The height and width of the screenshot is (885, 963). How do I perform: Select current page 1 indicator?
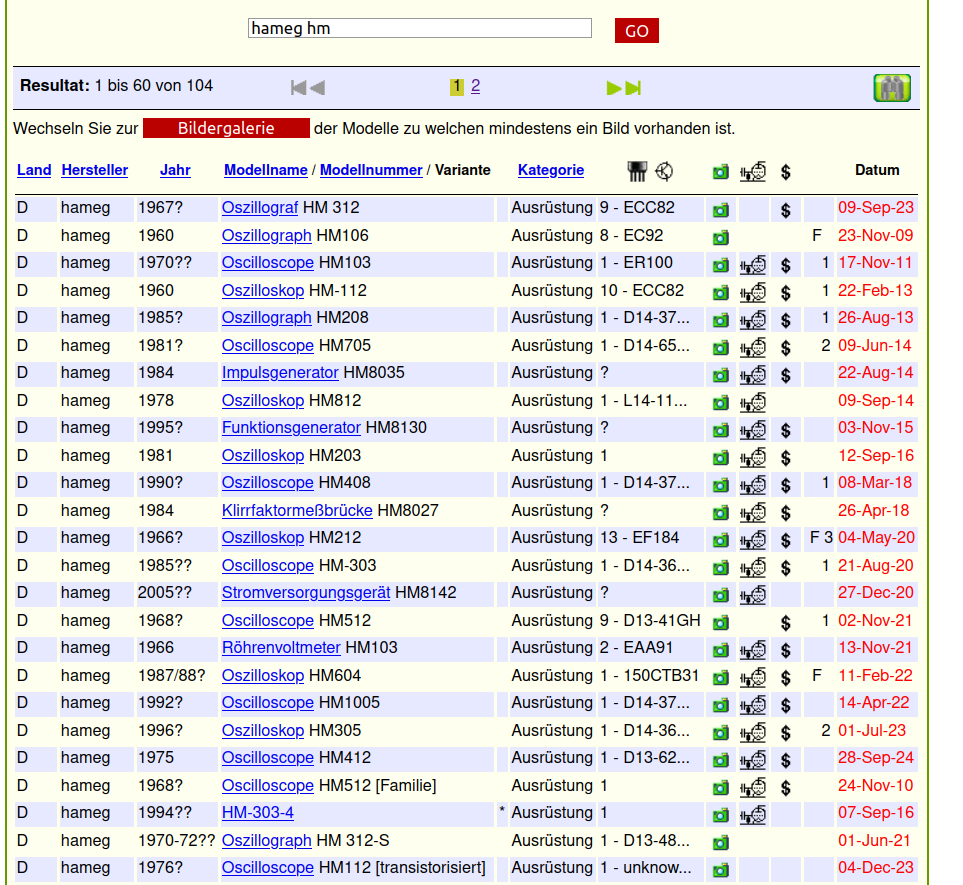(456, 87)
